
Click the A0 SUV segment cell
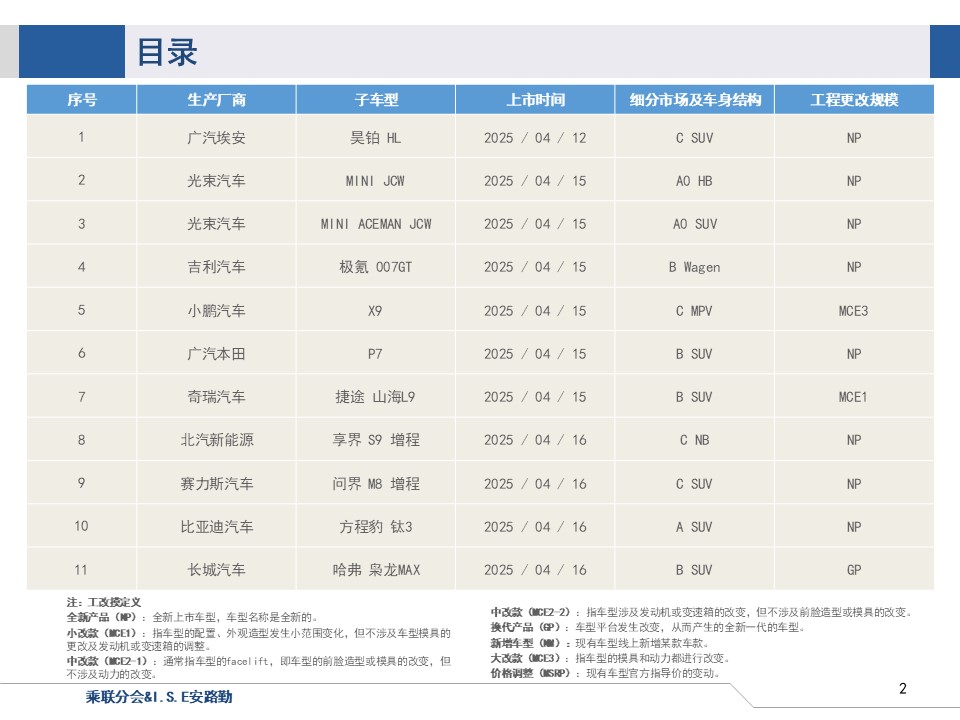pos(694,224)
